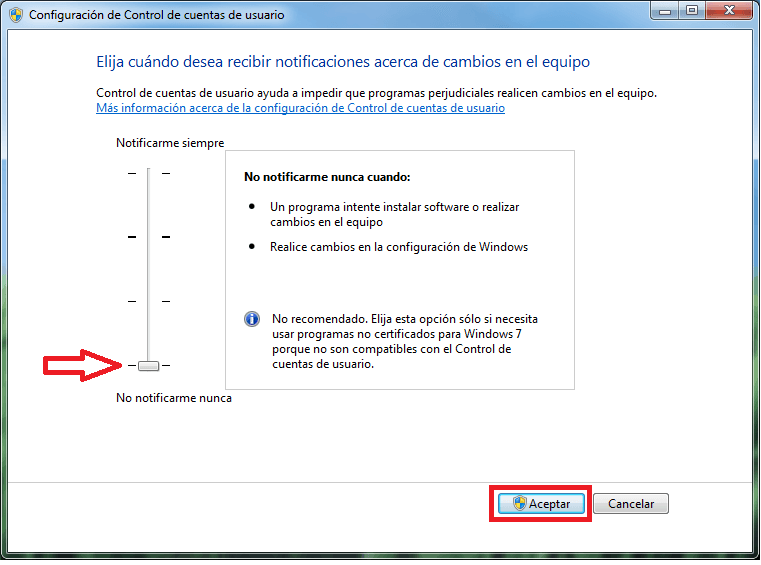The height and width of the screenshot is (565, 761).
Task: Click the 'No notificarme nunca' label
Action: [174, 398]
